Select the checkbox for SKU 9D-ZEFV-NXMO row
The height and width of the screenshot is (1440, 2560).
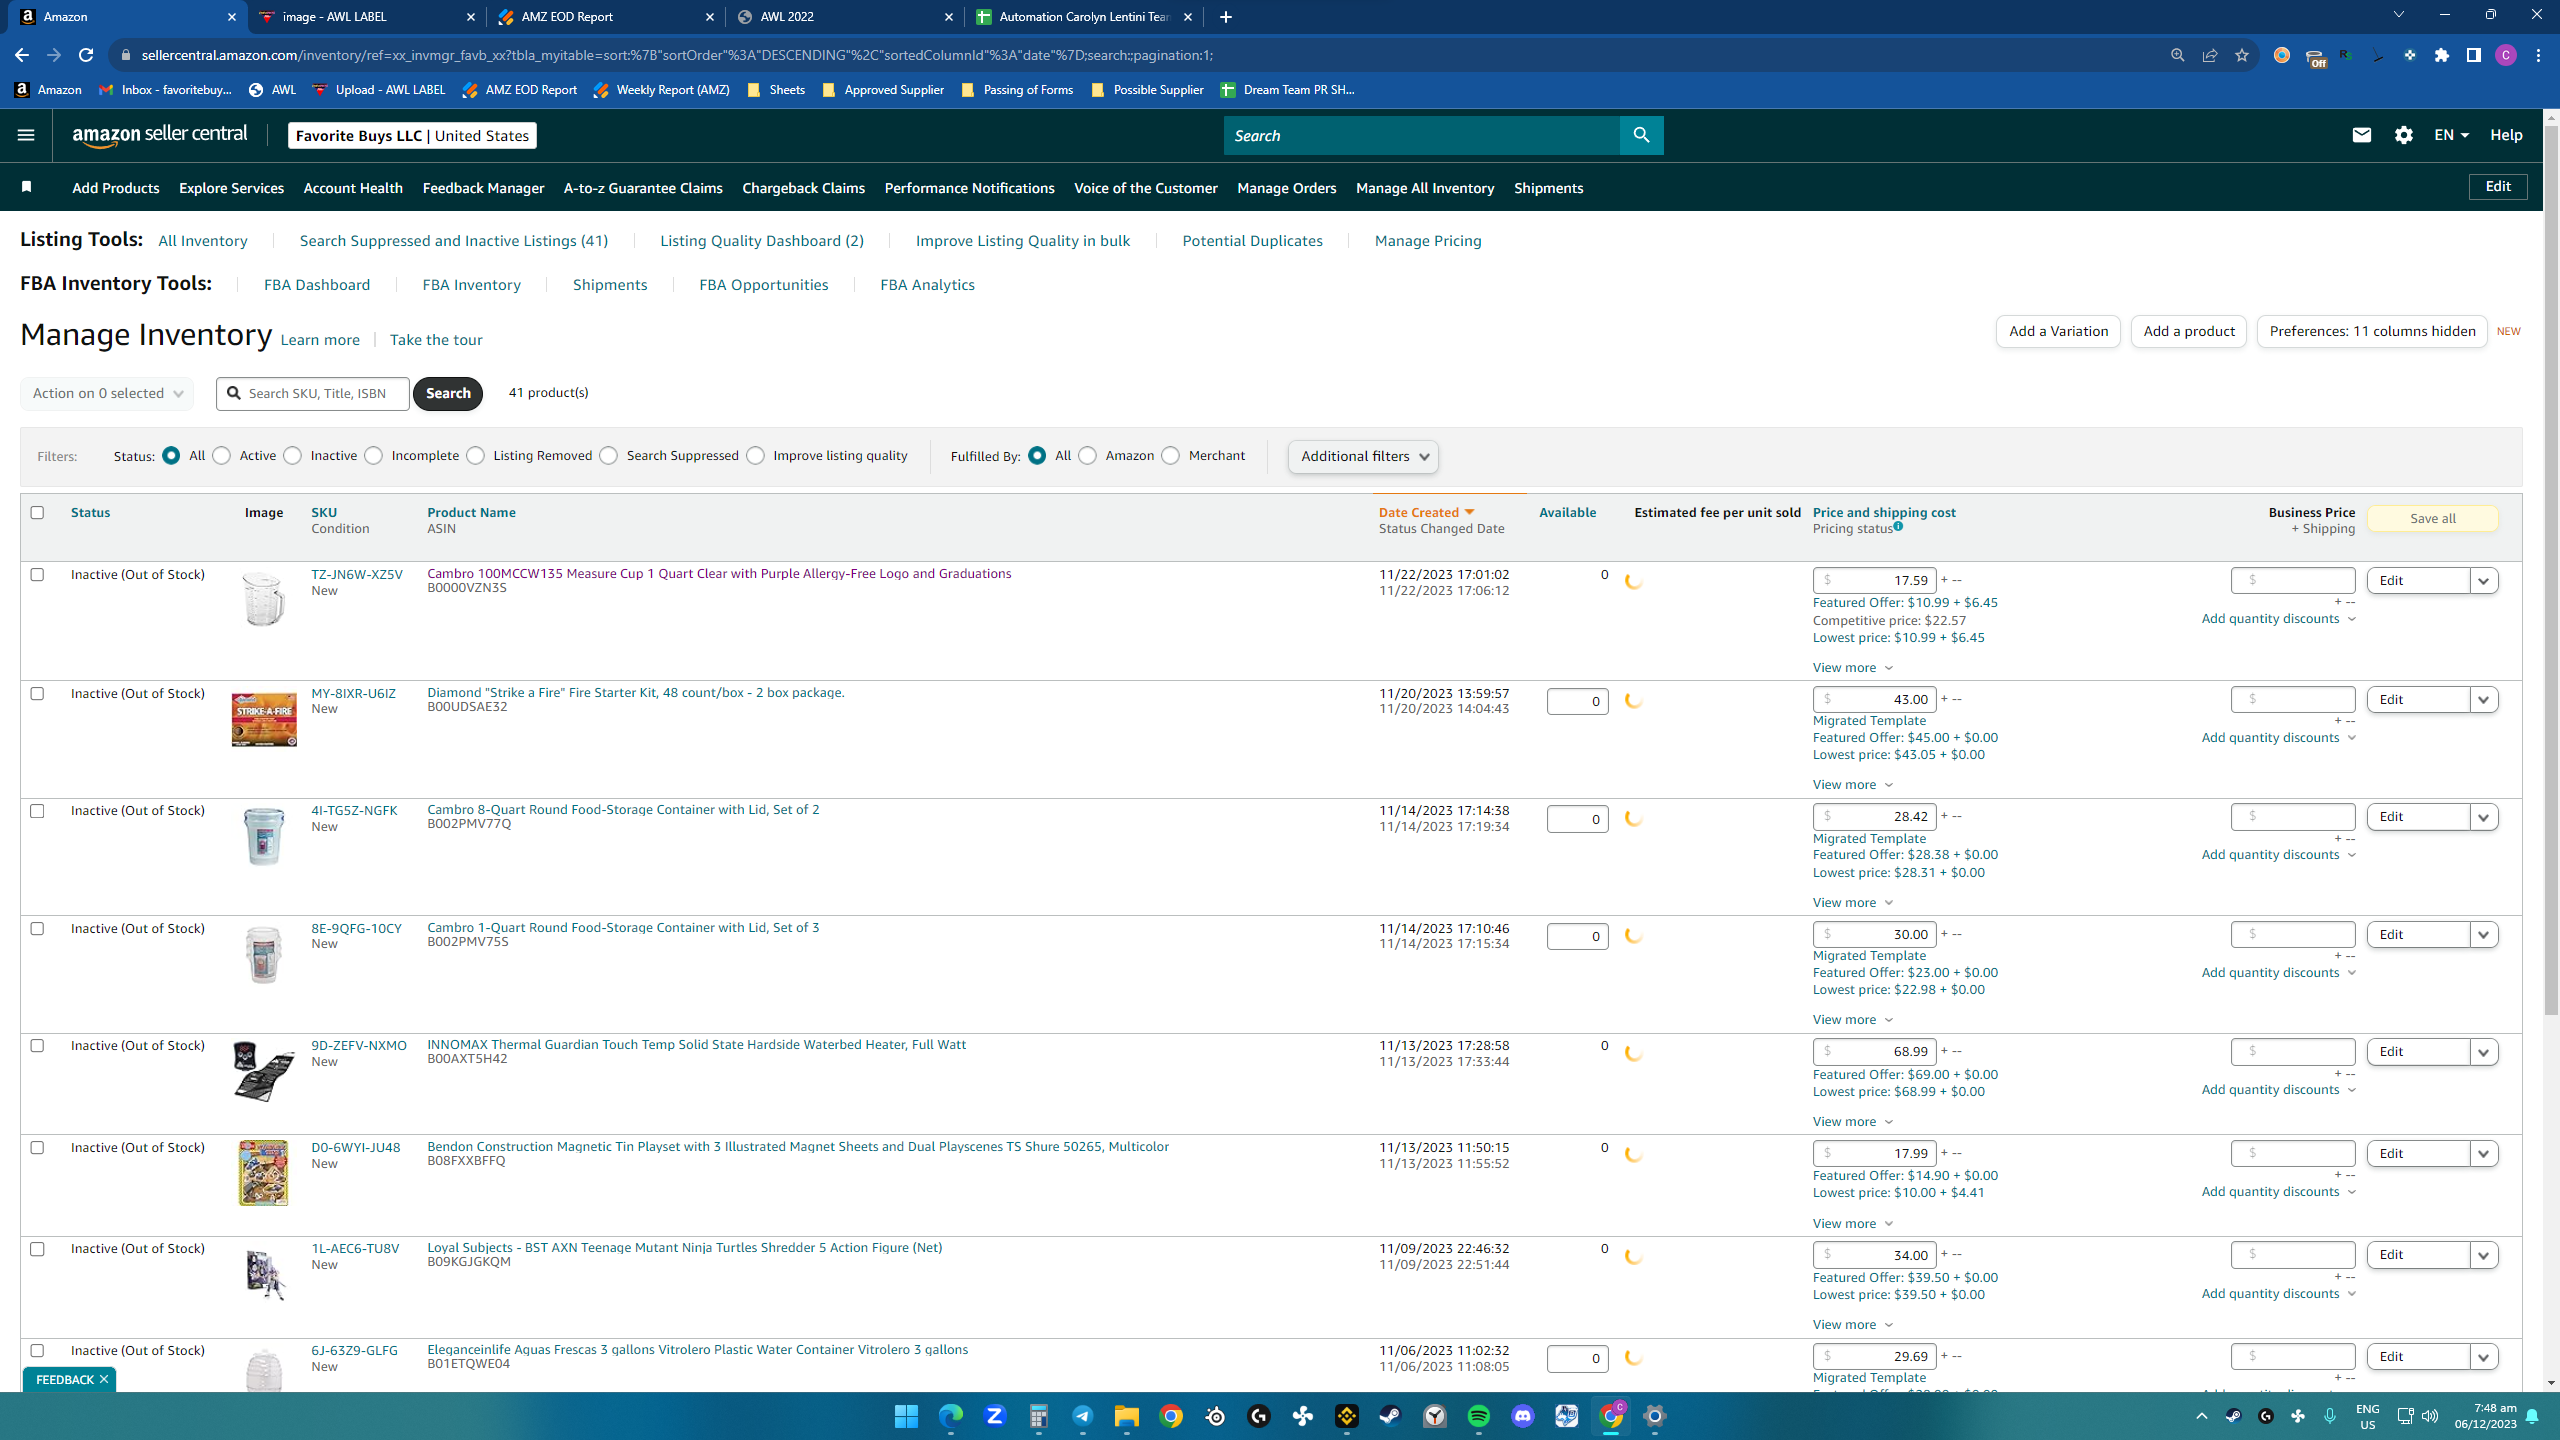pyautogui.click(x=37, y=1045)
